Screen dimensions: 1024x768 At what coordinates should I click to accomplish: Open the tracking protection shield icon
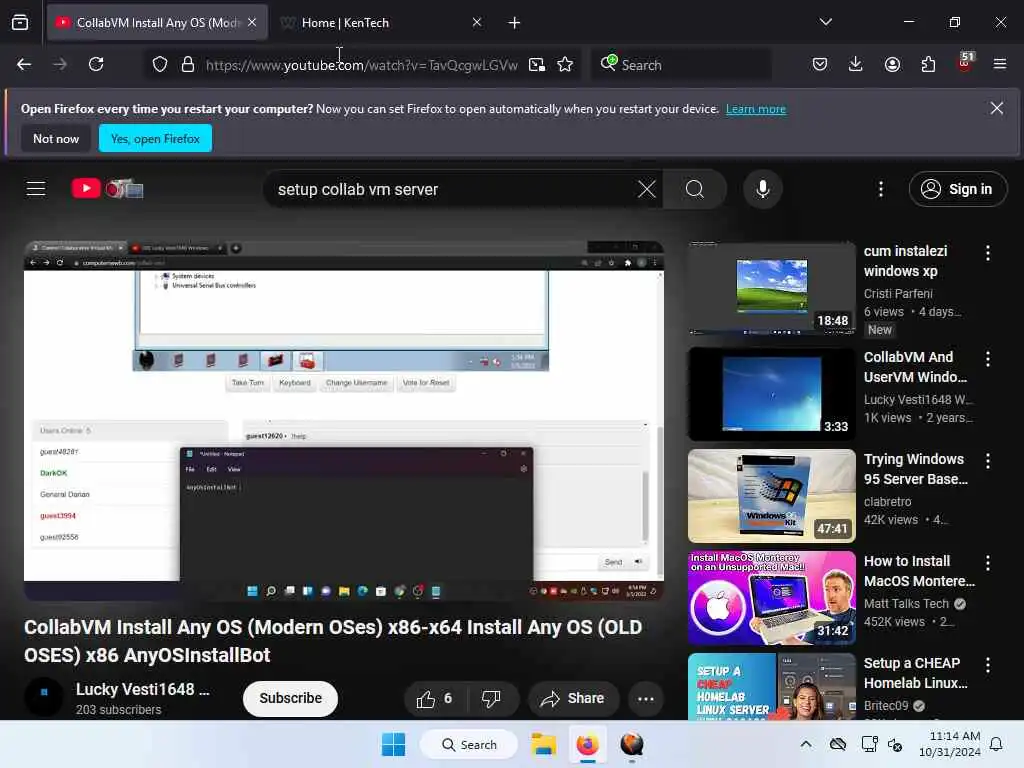coord(160,64)
